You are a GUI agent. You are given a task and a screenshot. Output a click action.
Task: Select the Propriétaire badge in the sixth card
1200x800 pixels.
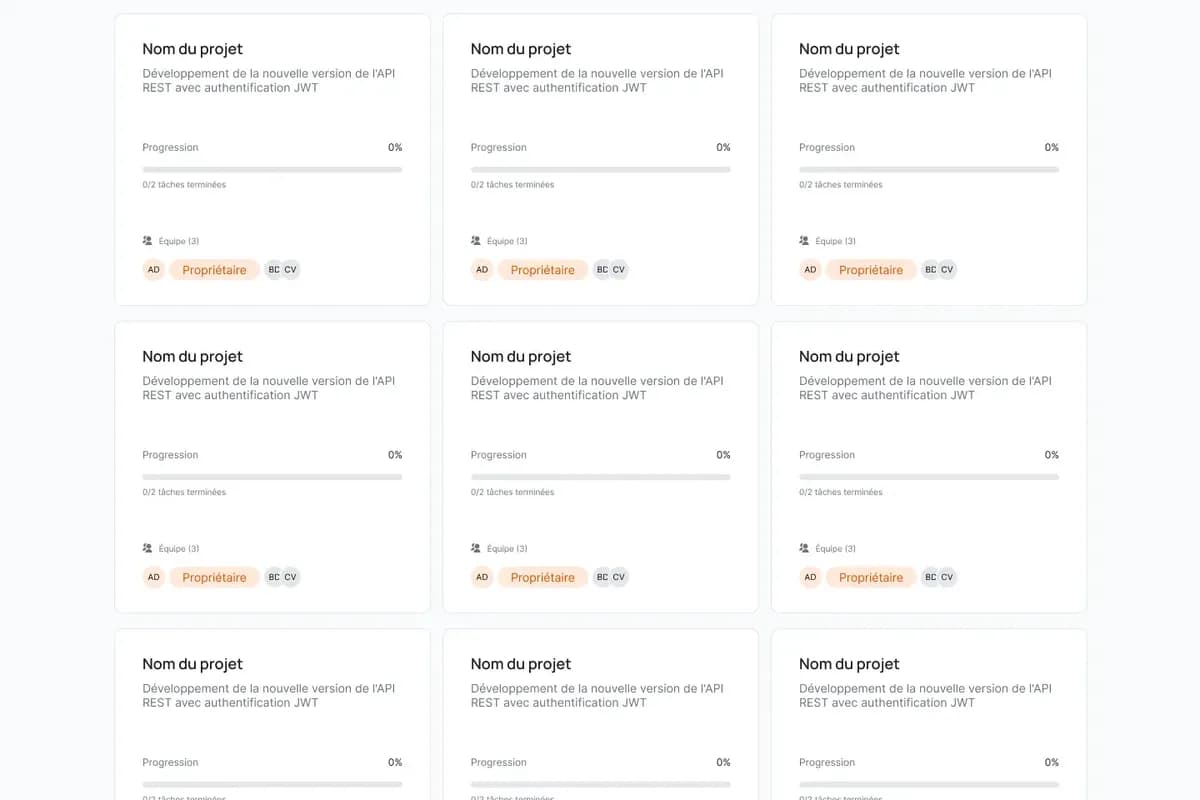(871, 577)
